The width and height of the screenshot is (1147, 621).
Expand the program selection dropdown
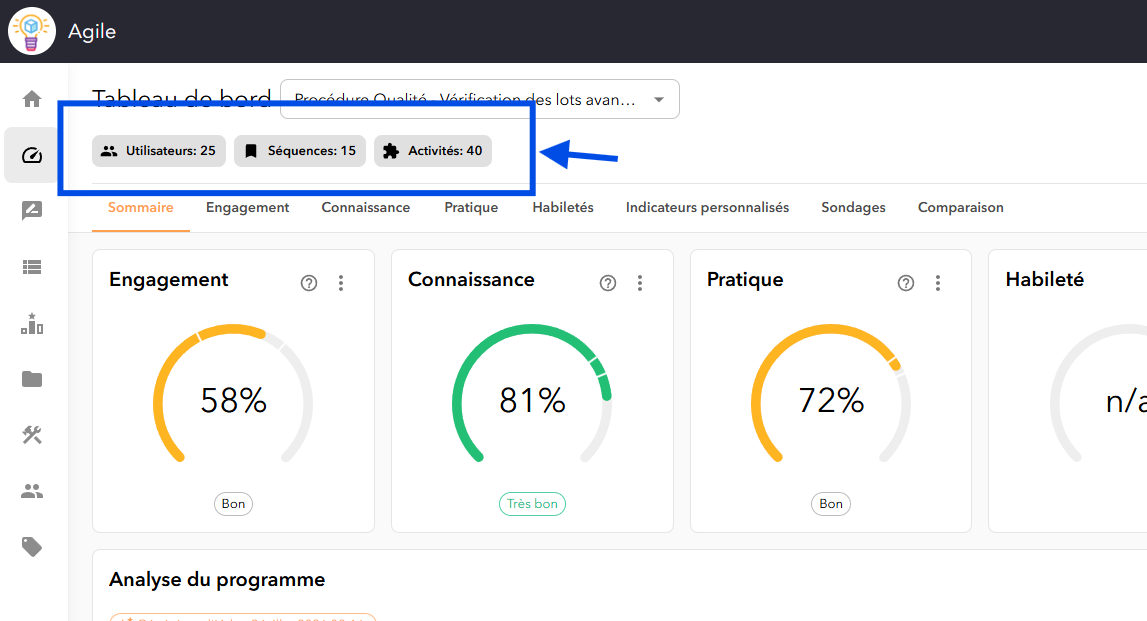point(480,99)
